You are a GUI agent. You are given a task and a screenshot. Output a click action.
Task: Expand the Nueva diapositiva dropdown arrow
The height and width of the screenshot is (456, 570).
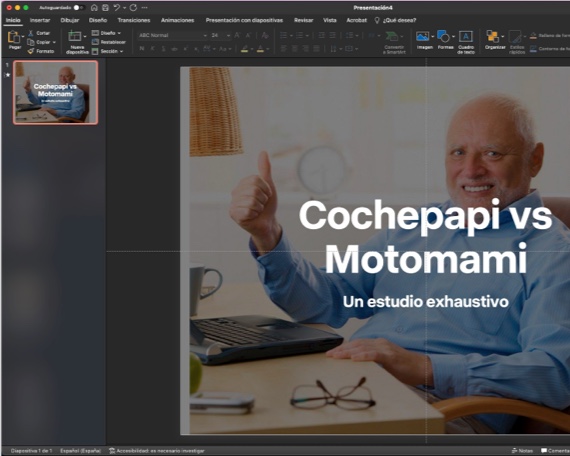85,37
